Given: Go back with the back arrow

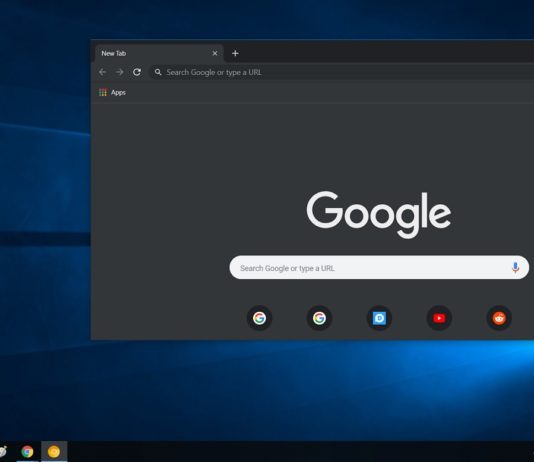Looking at the screenshot, I should 103,72.
